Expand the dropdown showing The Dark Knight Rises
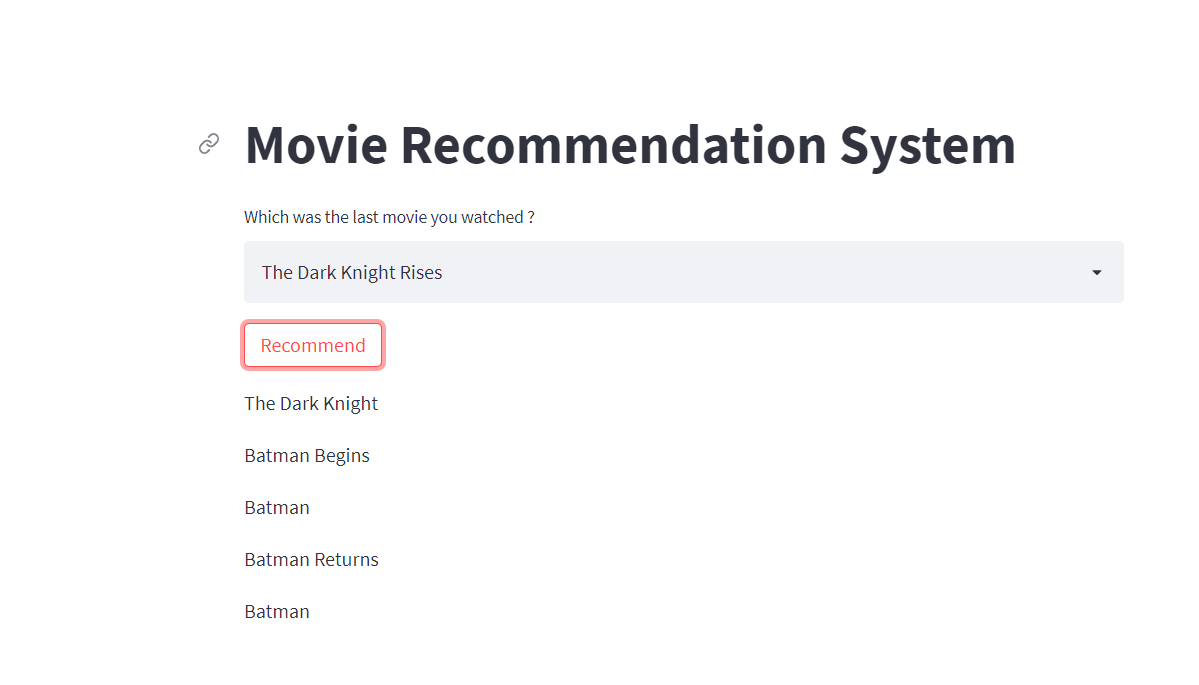Image resolution: width=1199 pixels, height=685 pixels. 1096,271
